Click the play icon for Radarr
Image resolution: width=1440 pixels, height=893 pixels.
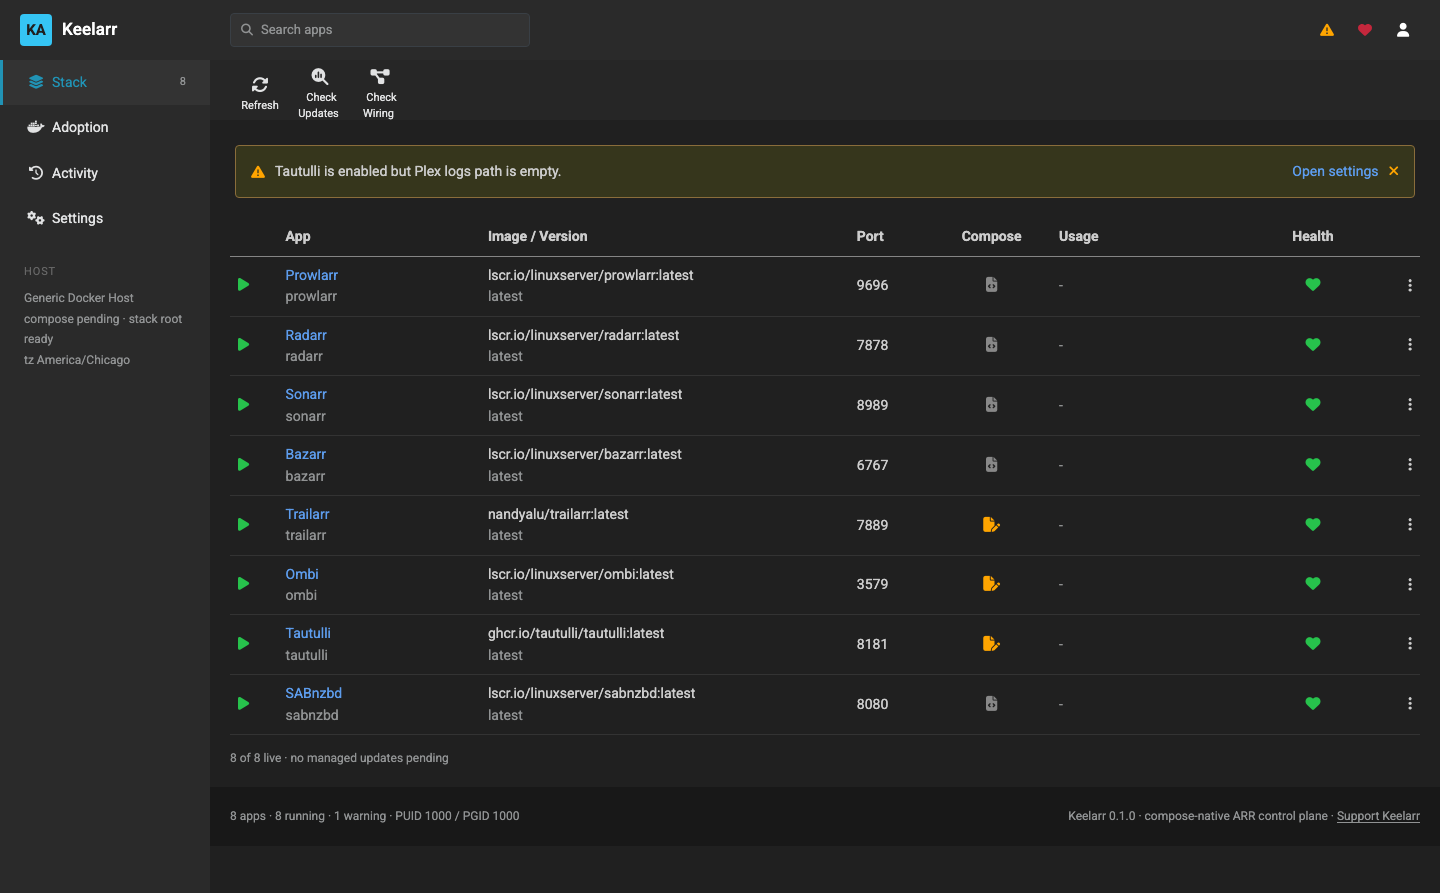tap(243, 345)
